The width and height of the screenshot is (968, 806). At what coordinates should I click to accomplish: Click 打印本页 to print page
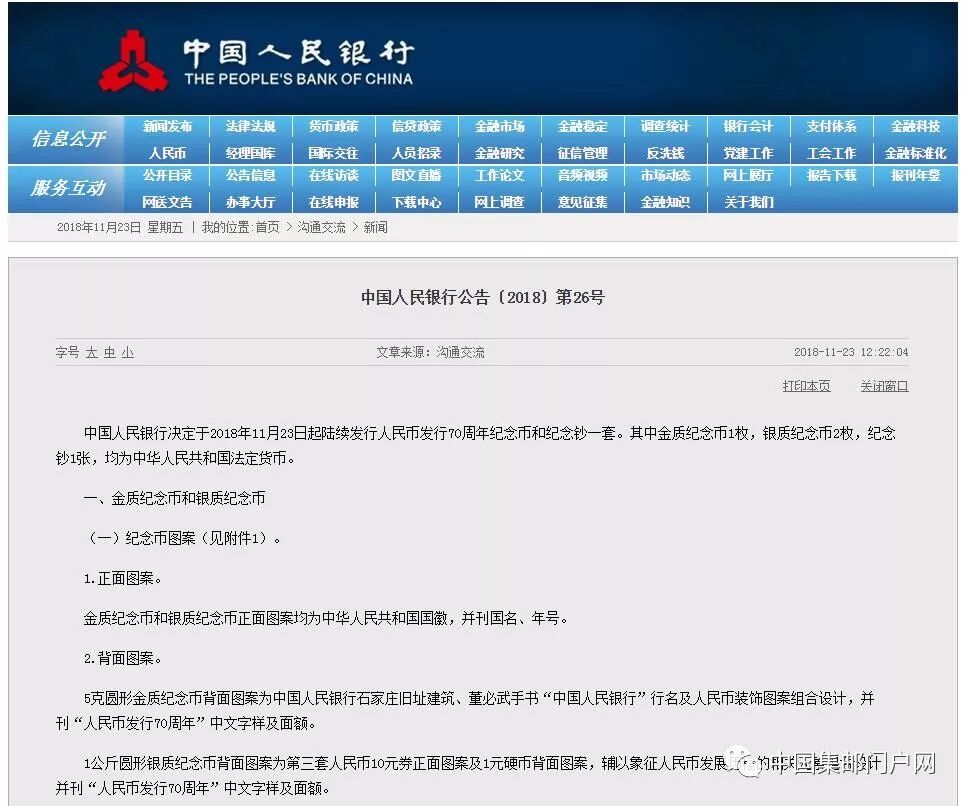(806, 386)
